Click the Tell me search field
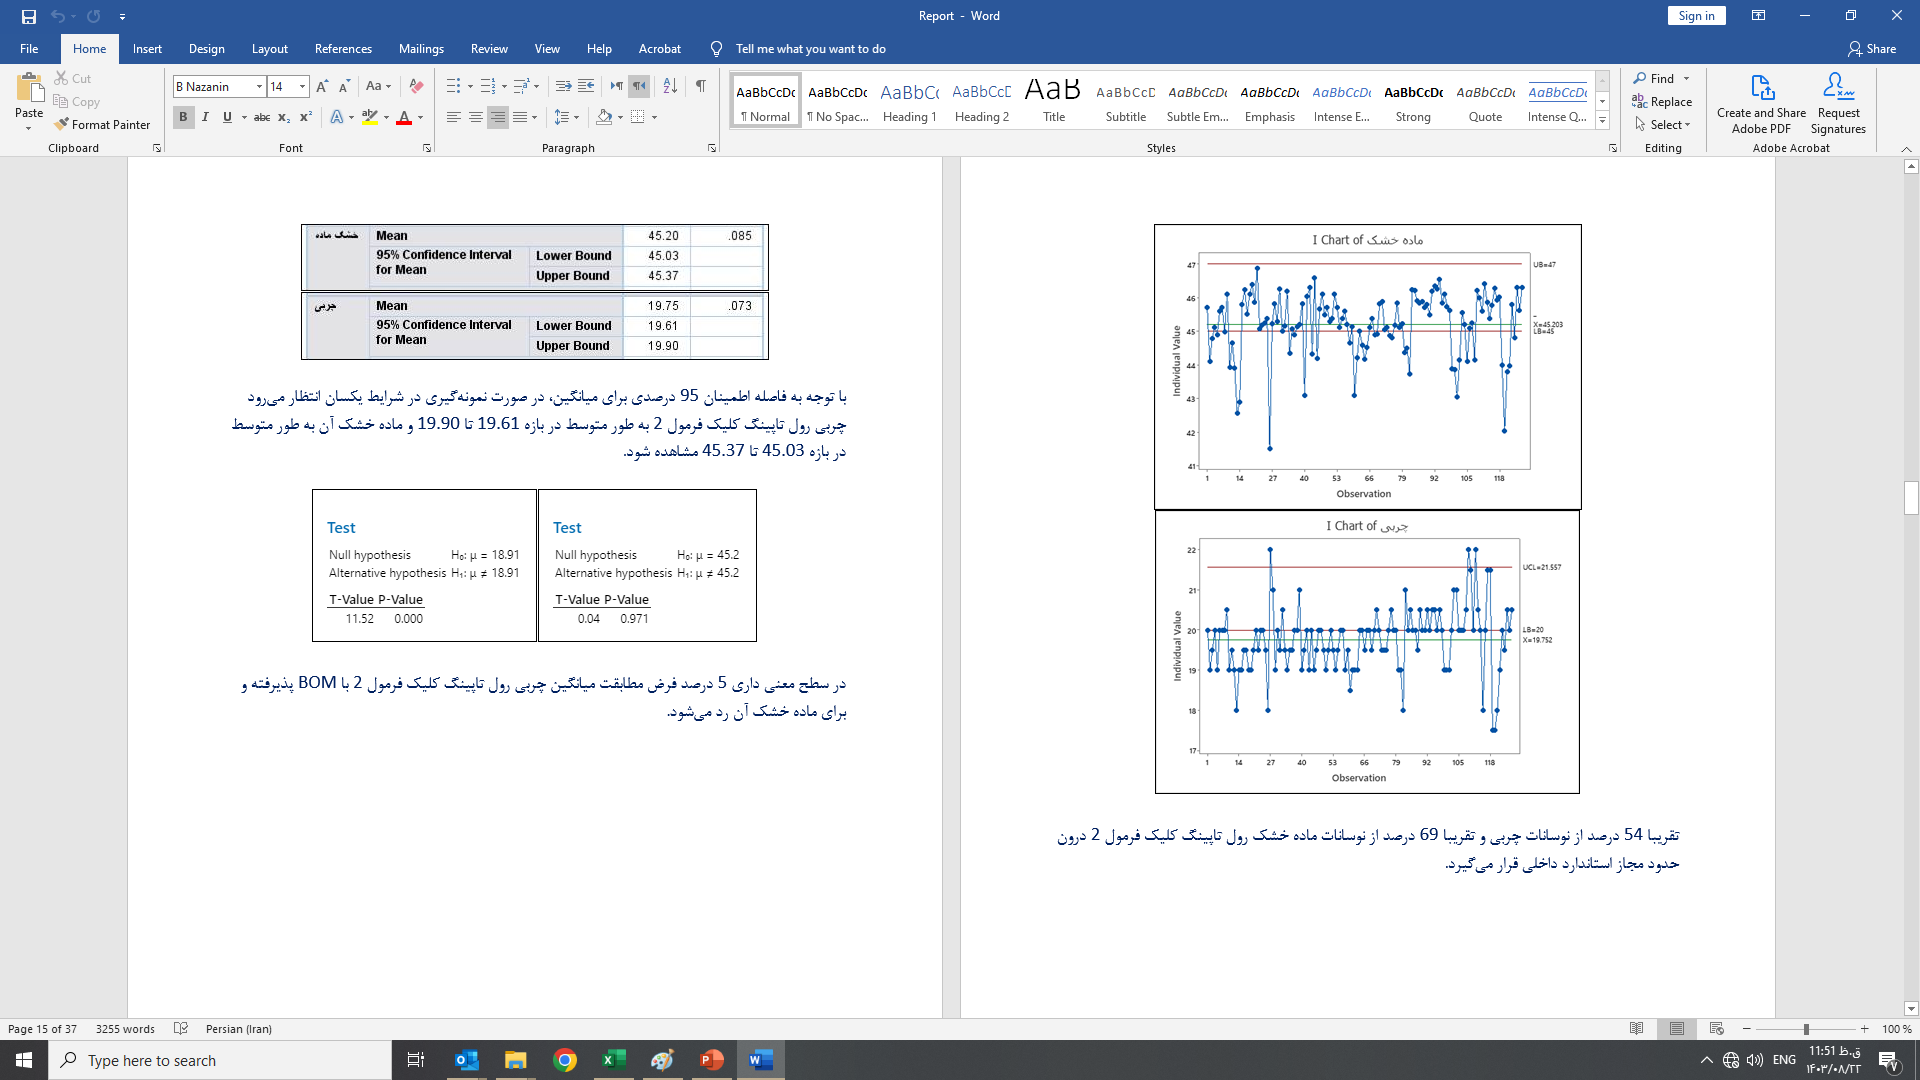1920x1080 pixels. [x=810, y=49]
